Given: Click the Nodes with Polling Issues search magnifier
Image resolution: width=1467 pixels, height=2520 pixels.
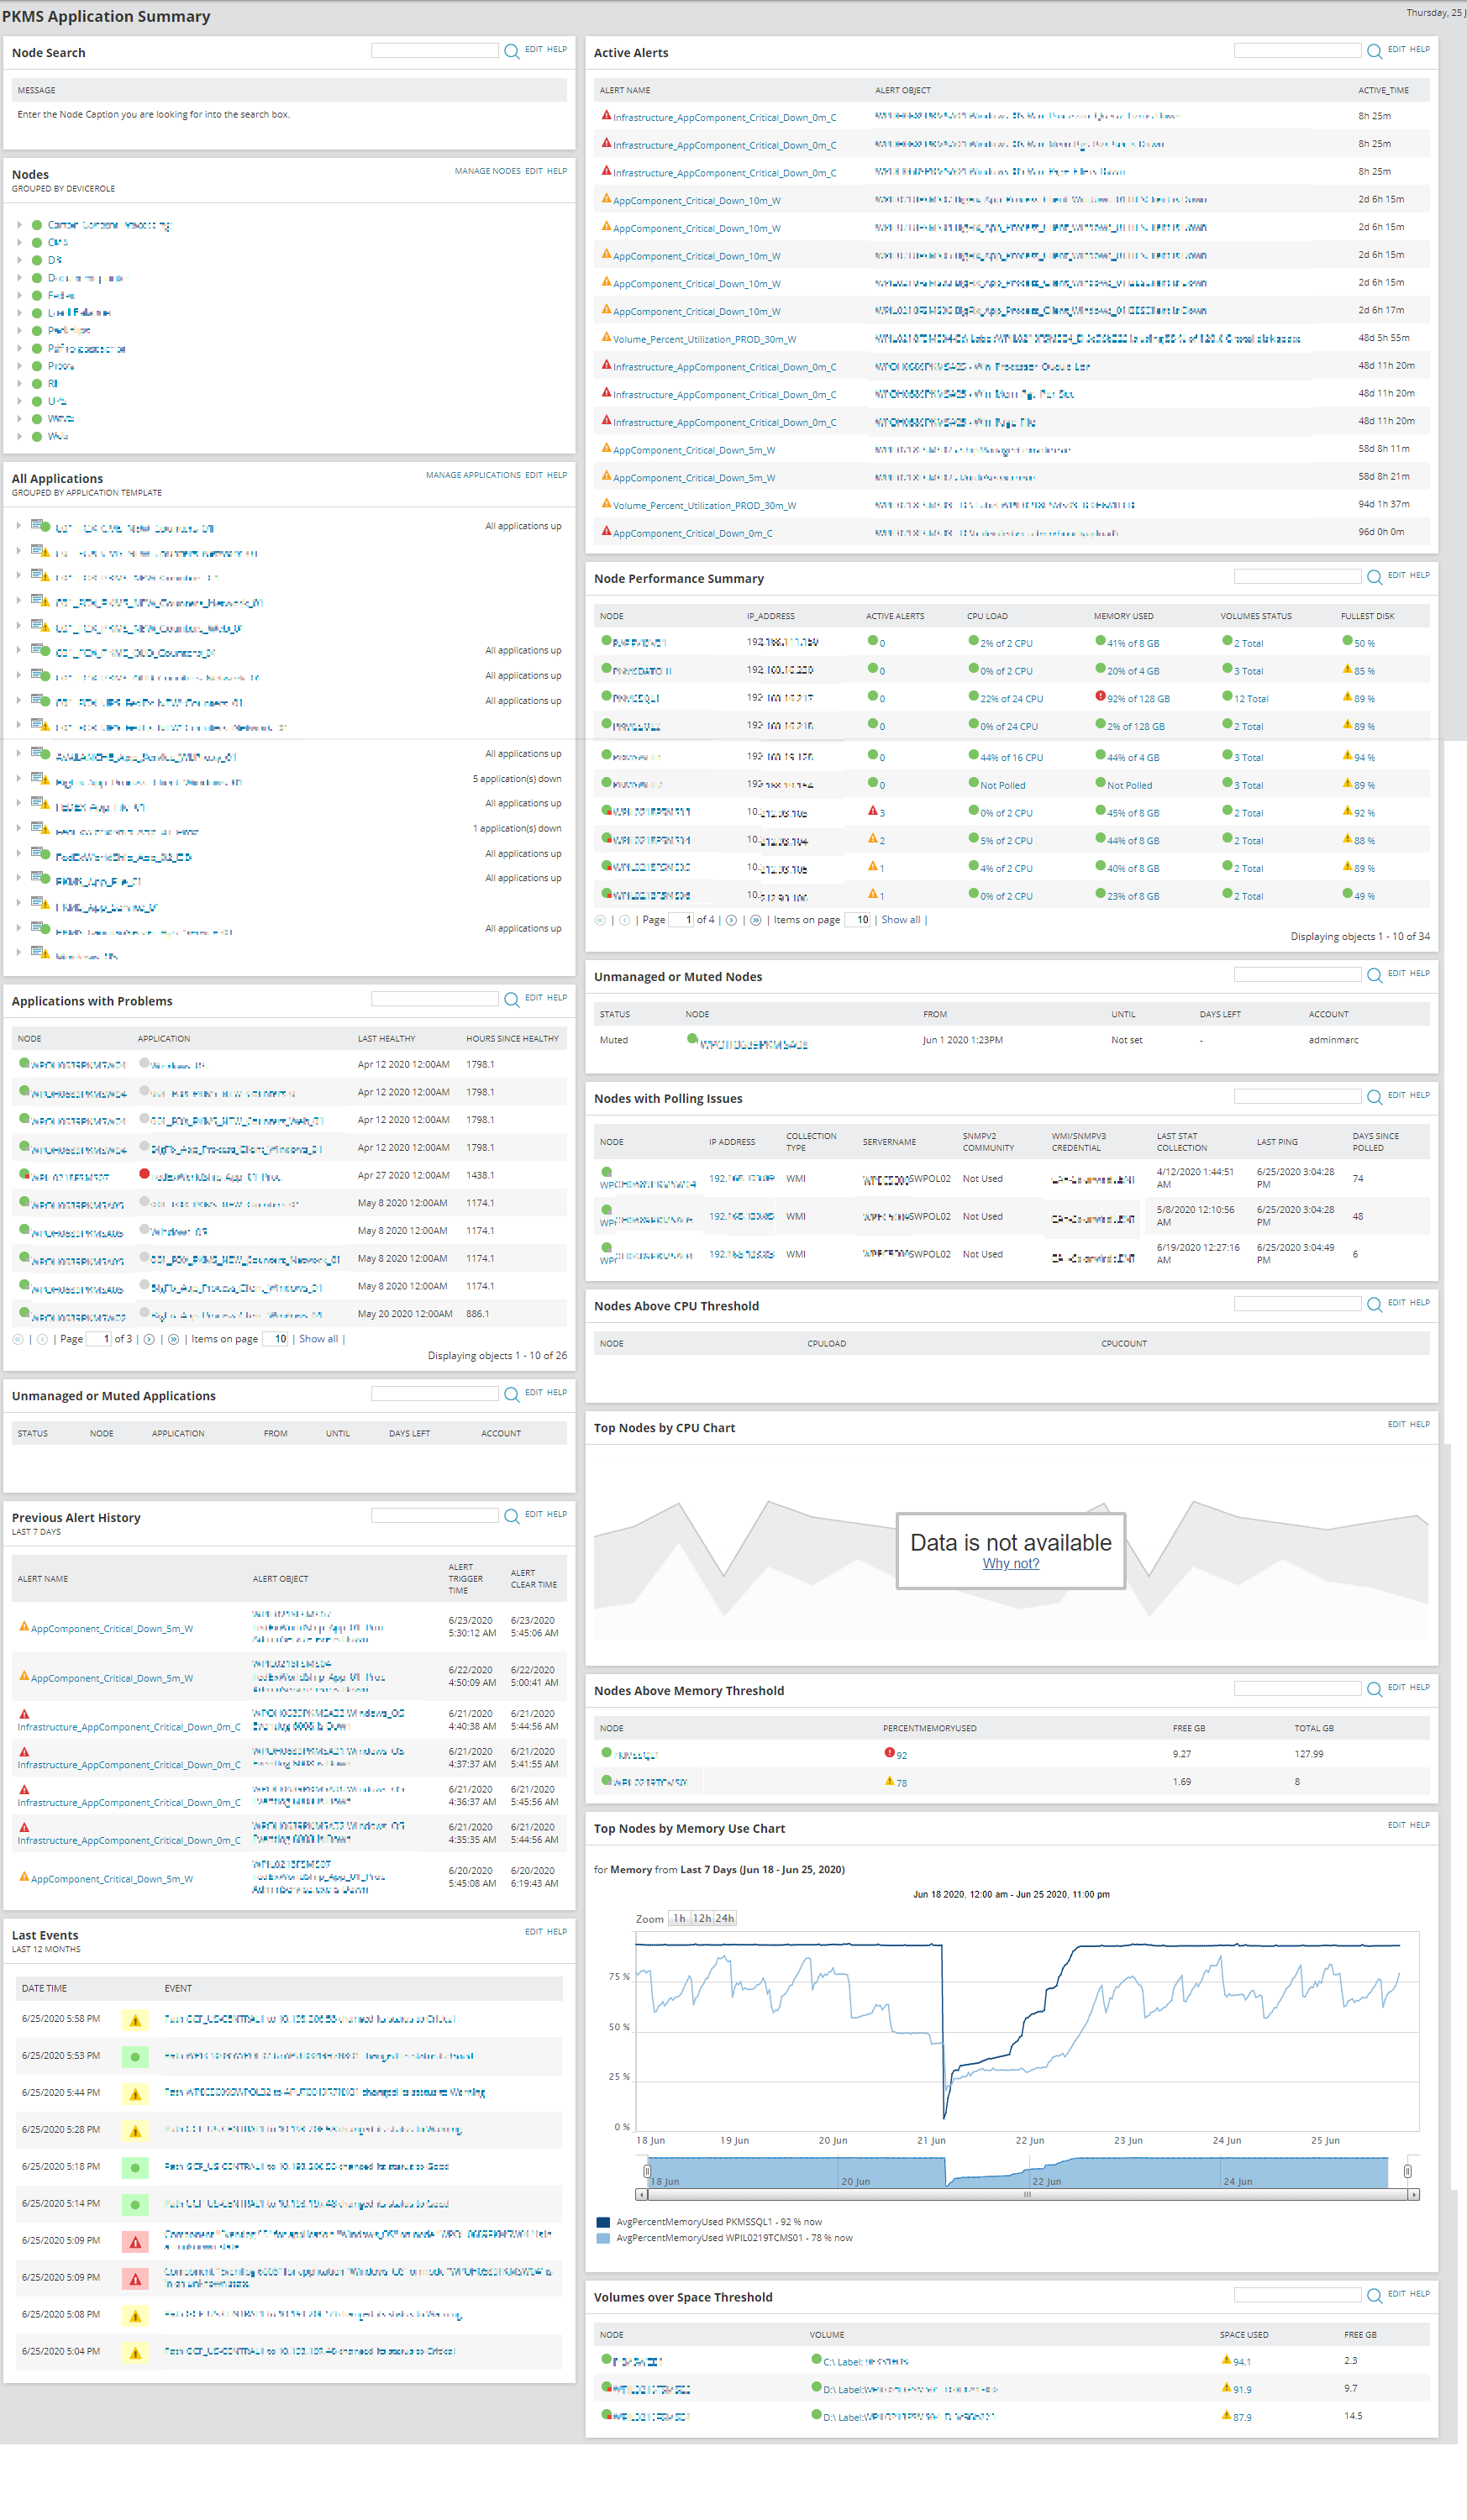Looking at the screenshot, I should [1374, 1097].
